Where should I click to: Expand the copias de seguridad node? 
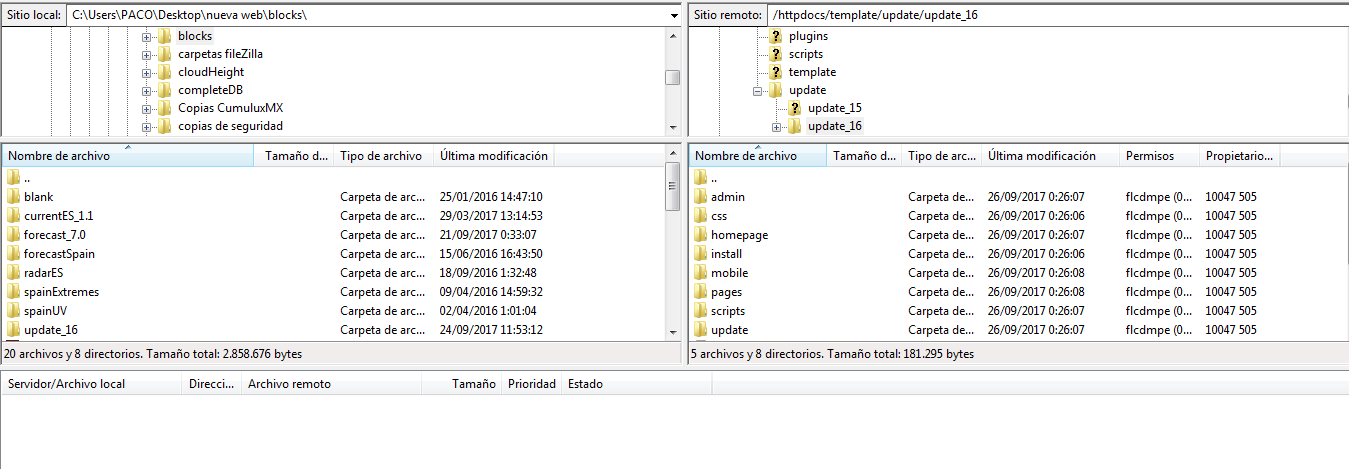(x=146, y=126)
